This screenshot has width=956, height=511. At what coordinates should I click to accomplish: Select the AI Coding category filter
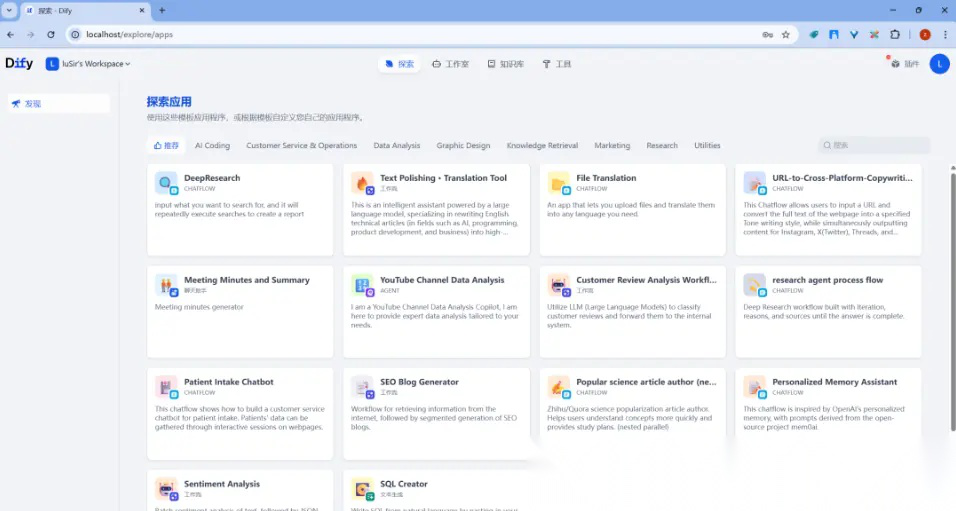pyautogui.click(x=212, y=145)
